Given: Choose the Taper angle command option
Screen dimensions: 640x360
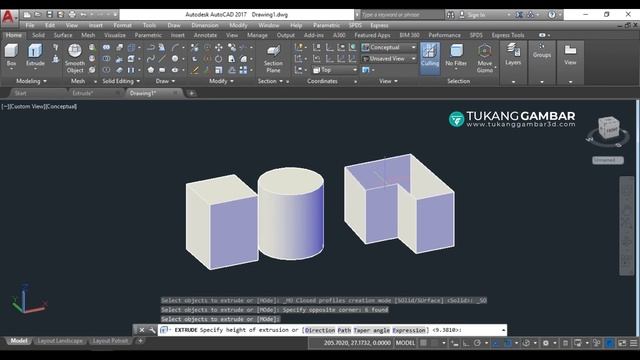Looking at the screenshot, I should 371,330.
